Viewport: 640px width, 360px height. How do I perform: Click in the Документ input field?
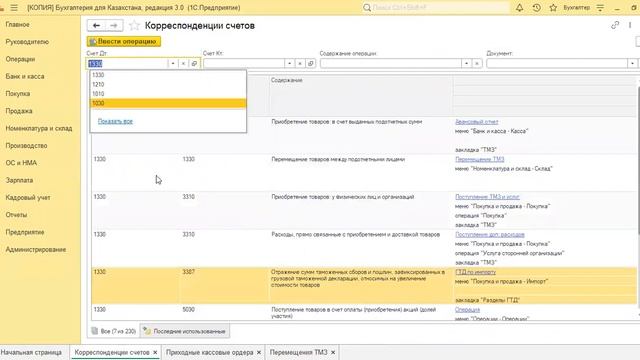click(557, 64)
